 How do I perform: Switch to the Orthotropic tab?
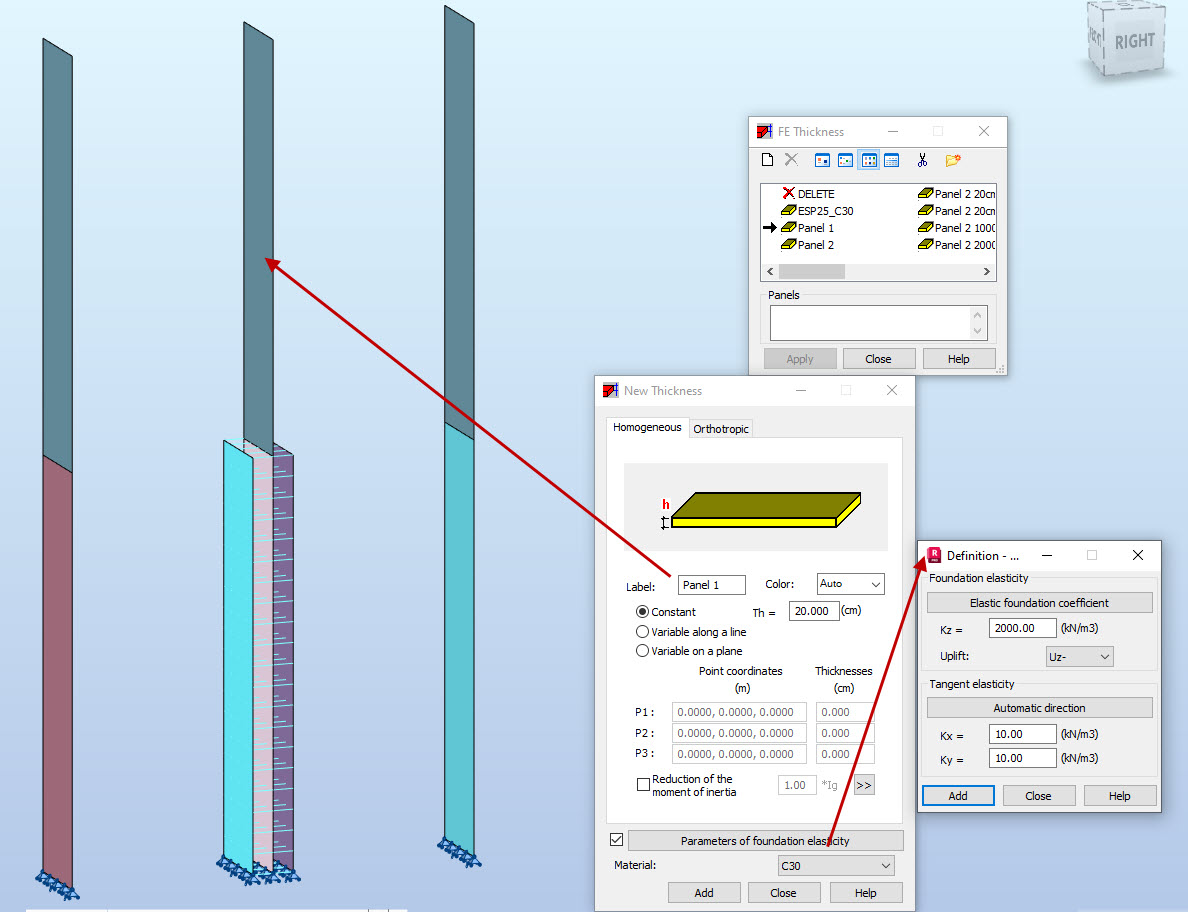point(721,428)
